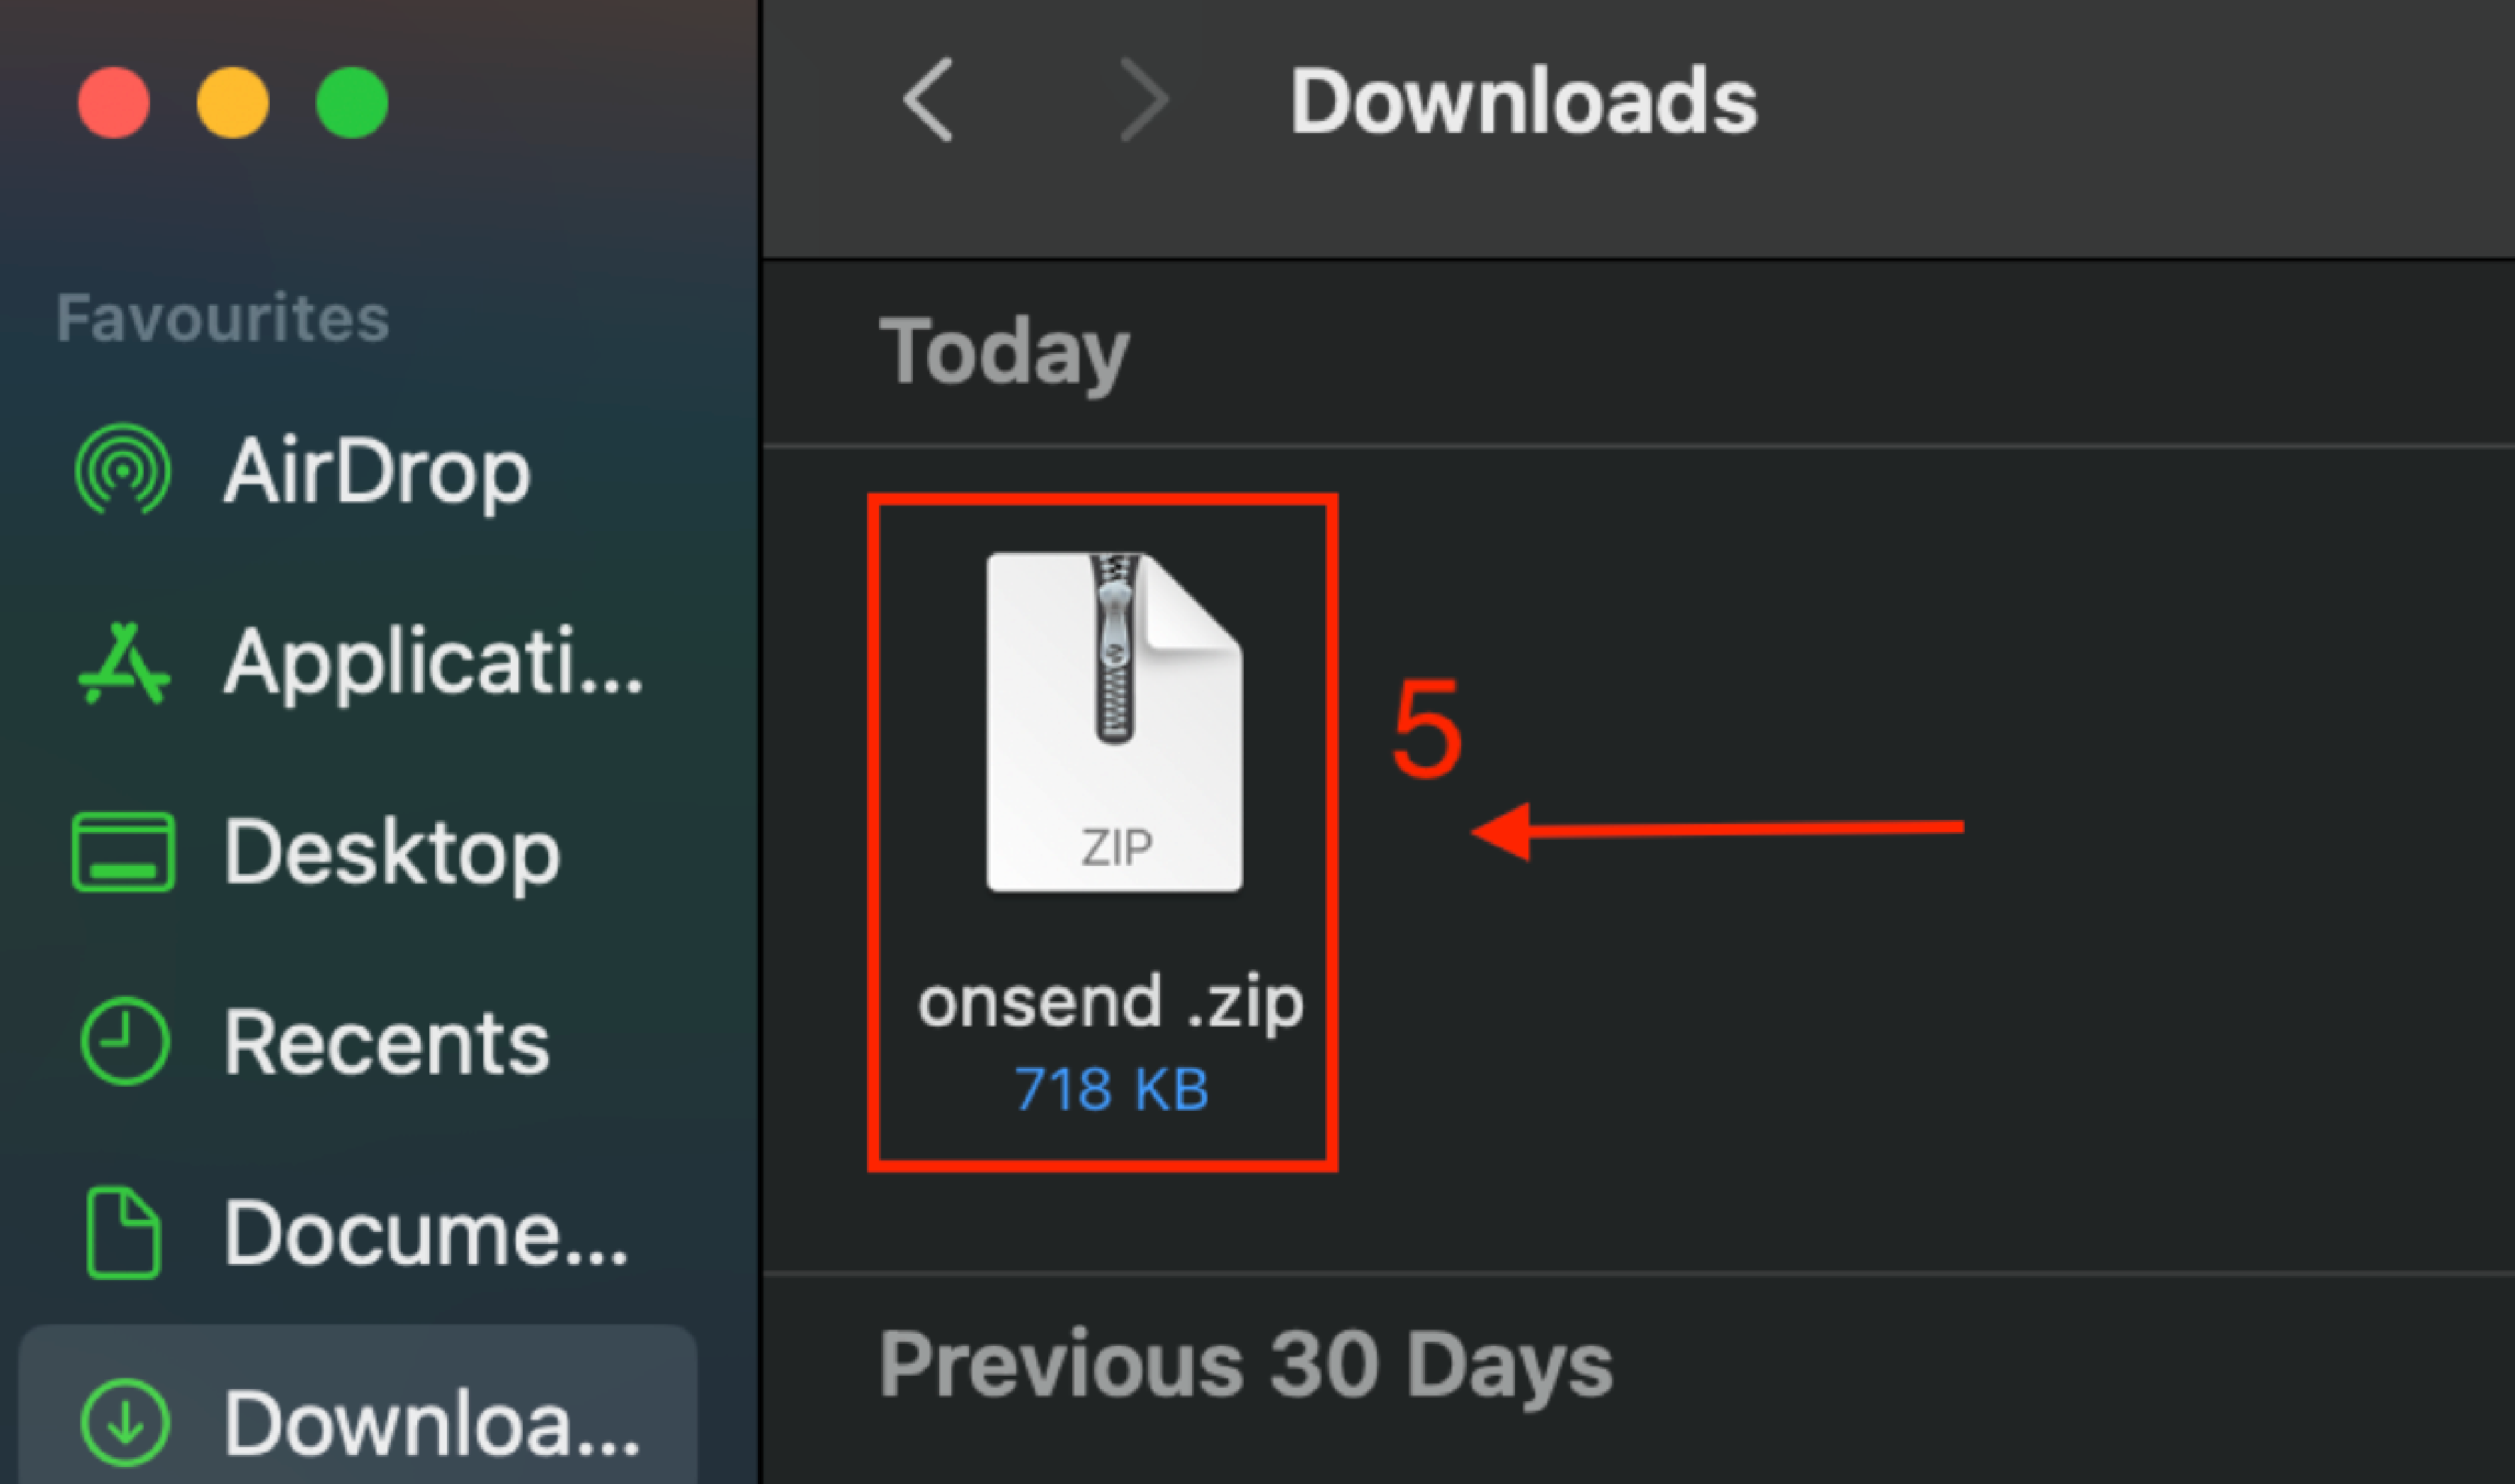Select the ZIP archive file icon
Image resolution: width=2515 pixels, height=1484 pixels.
[x=1114, y=722]
